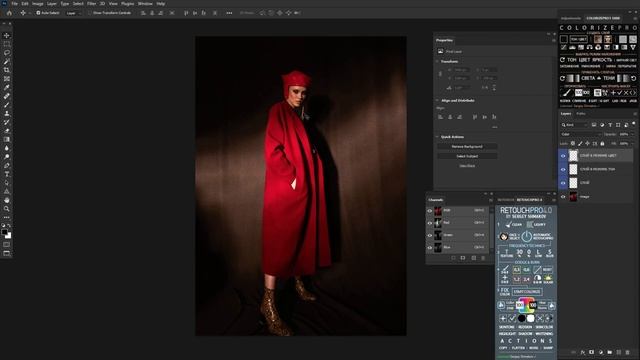The width and height of the screenshot is (640, 360).
Task: Open the Kind filter dropdown in Layers
Action: point(575,125)
